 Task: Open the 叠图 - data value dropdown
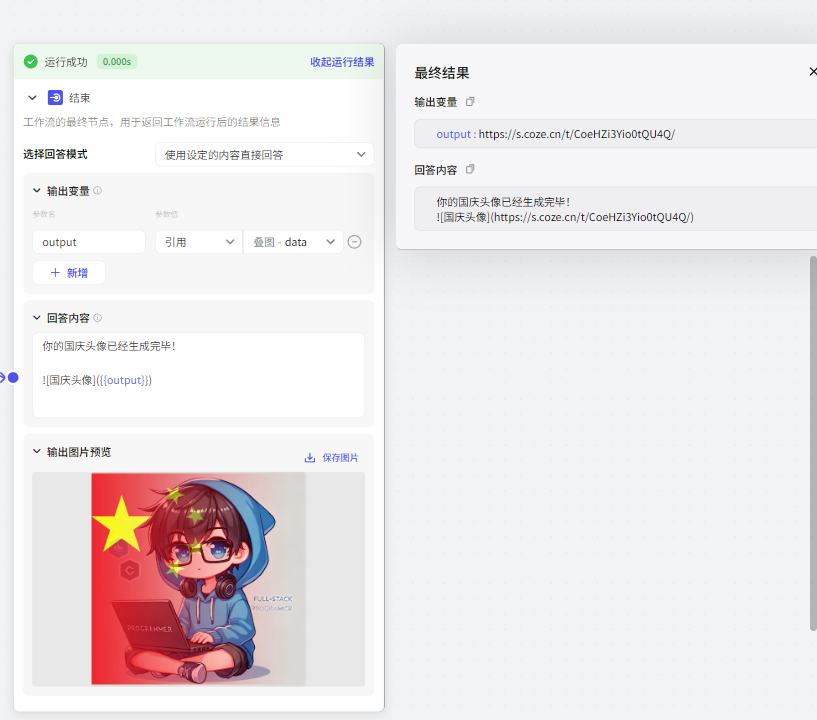point(293,242)
